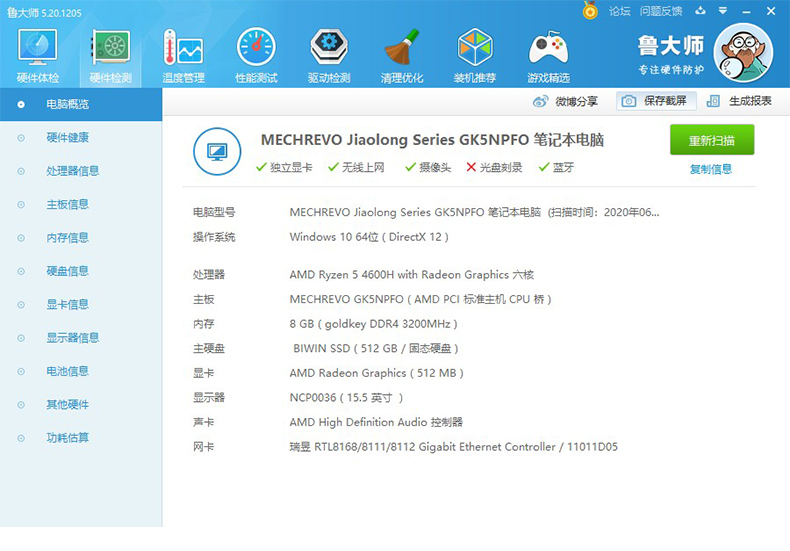Image resolution: width=790 pixels, height=551 pixels.
Task: Select 电脑概览 in sidebar
Action: (x=81, y=104)
